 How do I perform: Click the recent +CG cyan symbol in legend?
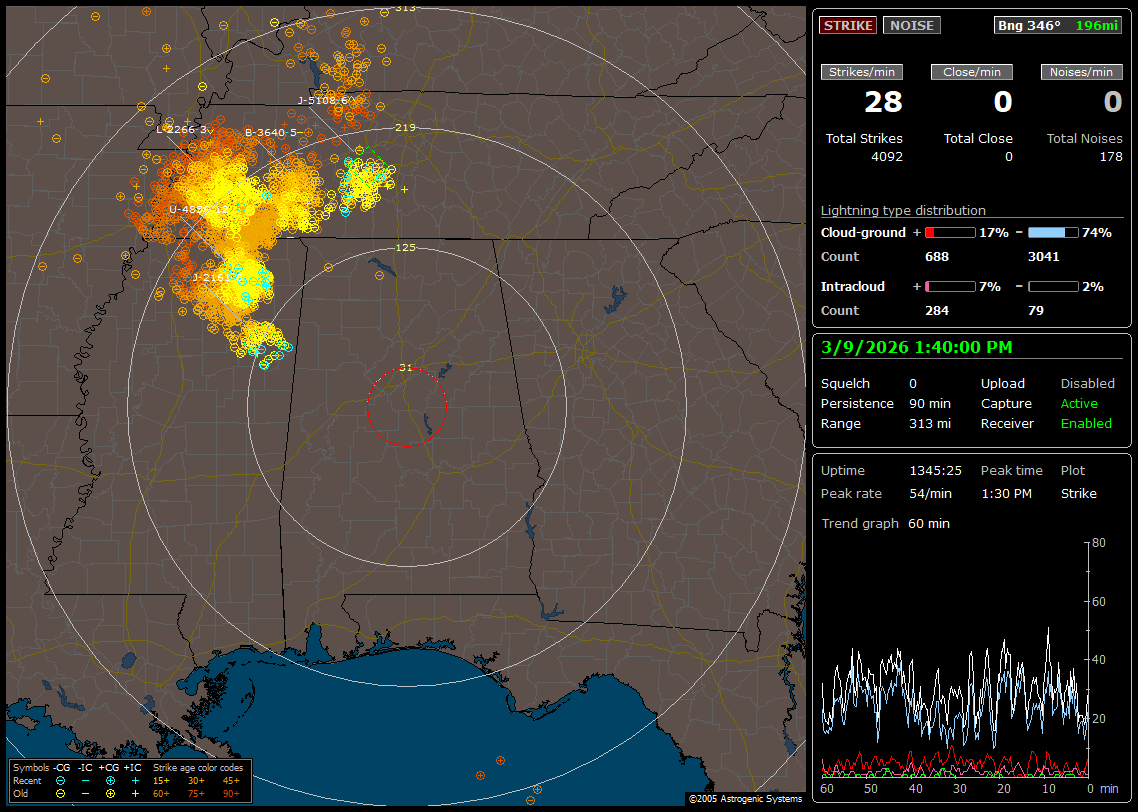tap(110, 780)
